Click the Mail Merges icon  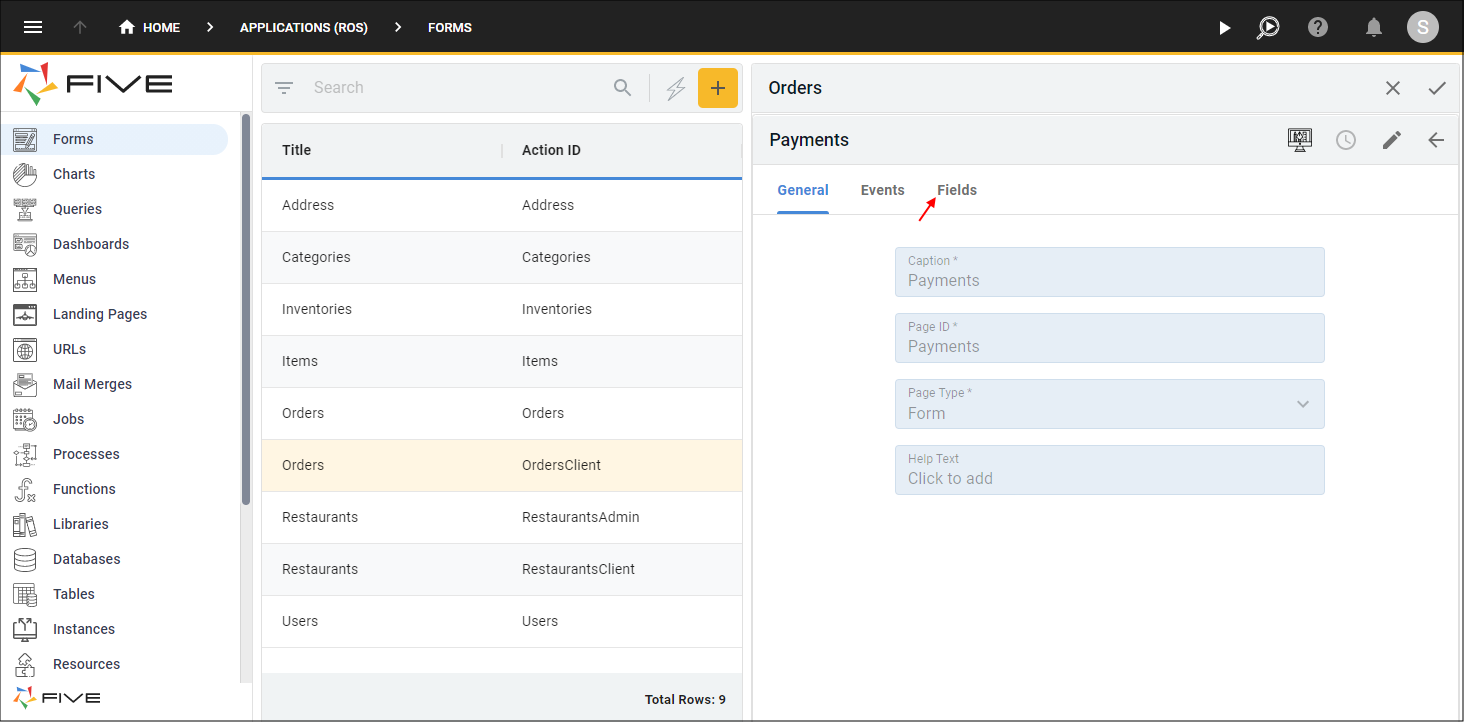pyautogui.click(x=25, y=384)
